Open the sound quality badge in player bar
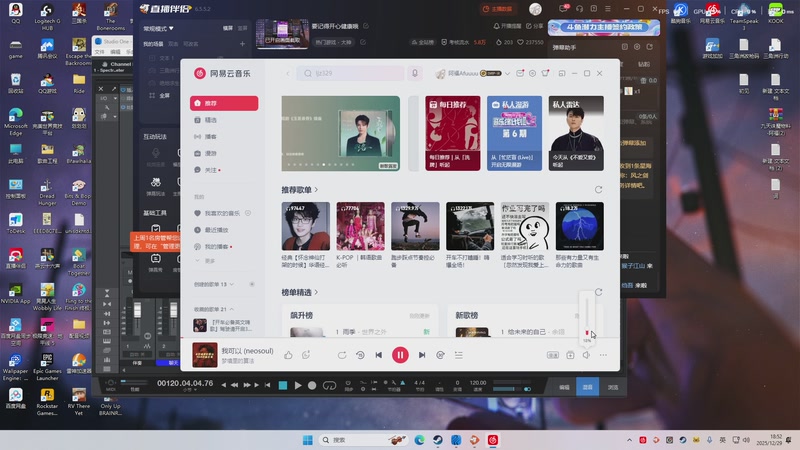This screenshot has height=450, width=800. pos(553,355)
